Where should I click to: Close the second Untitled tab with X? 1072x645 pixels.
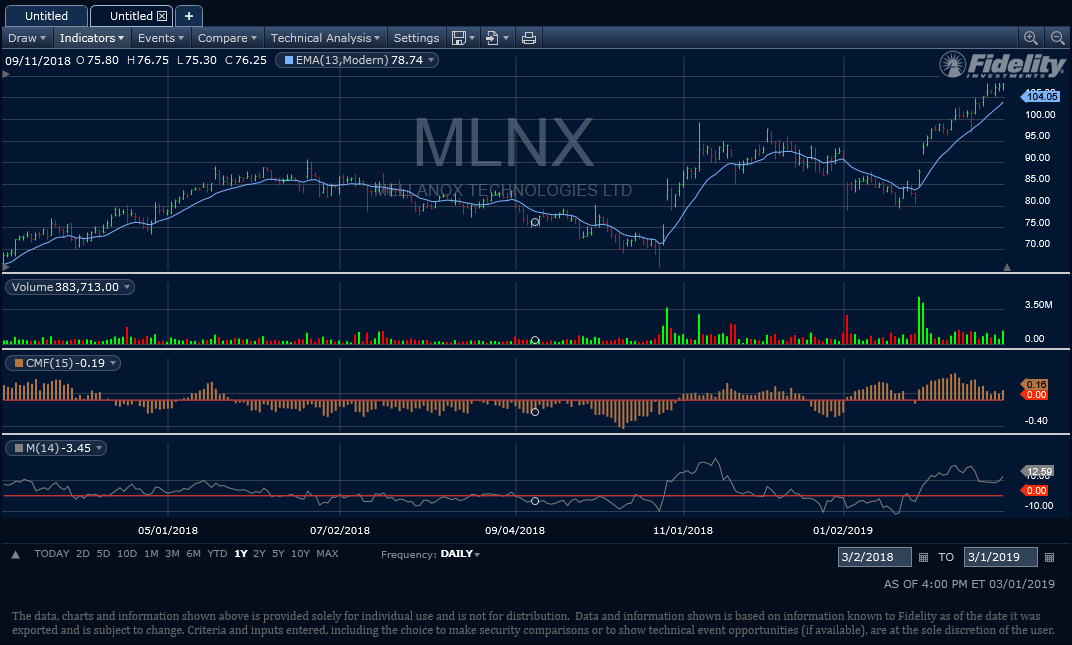pyautogui.click(x=162, y=16)
